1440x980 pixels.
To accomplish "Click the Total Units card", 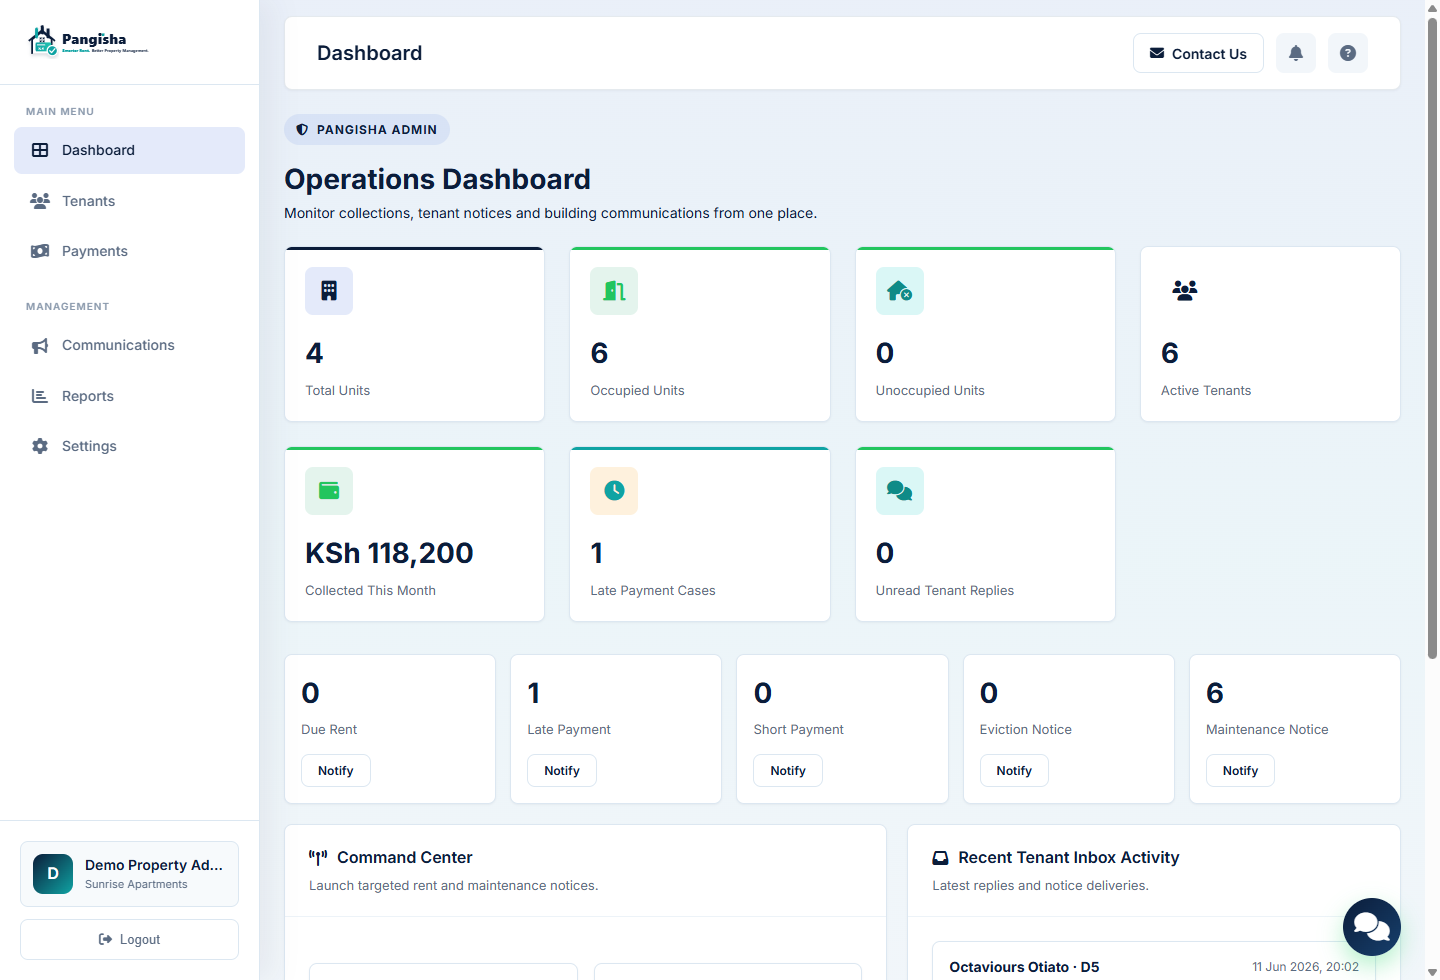I will click(x=414, y=334).
